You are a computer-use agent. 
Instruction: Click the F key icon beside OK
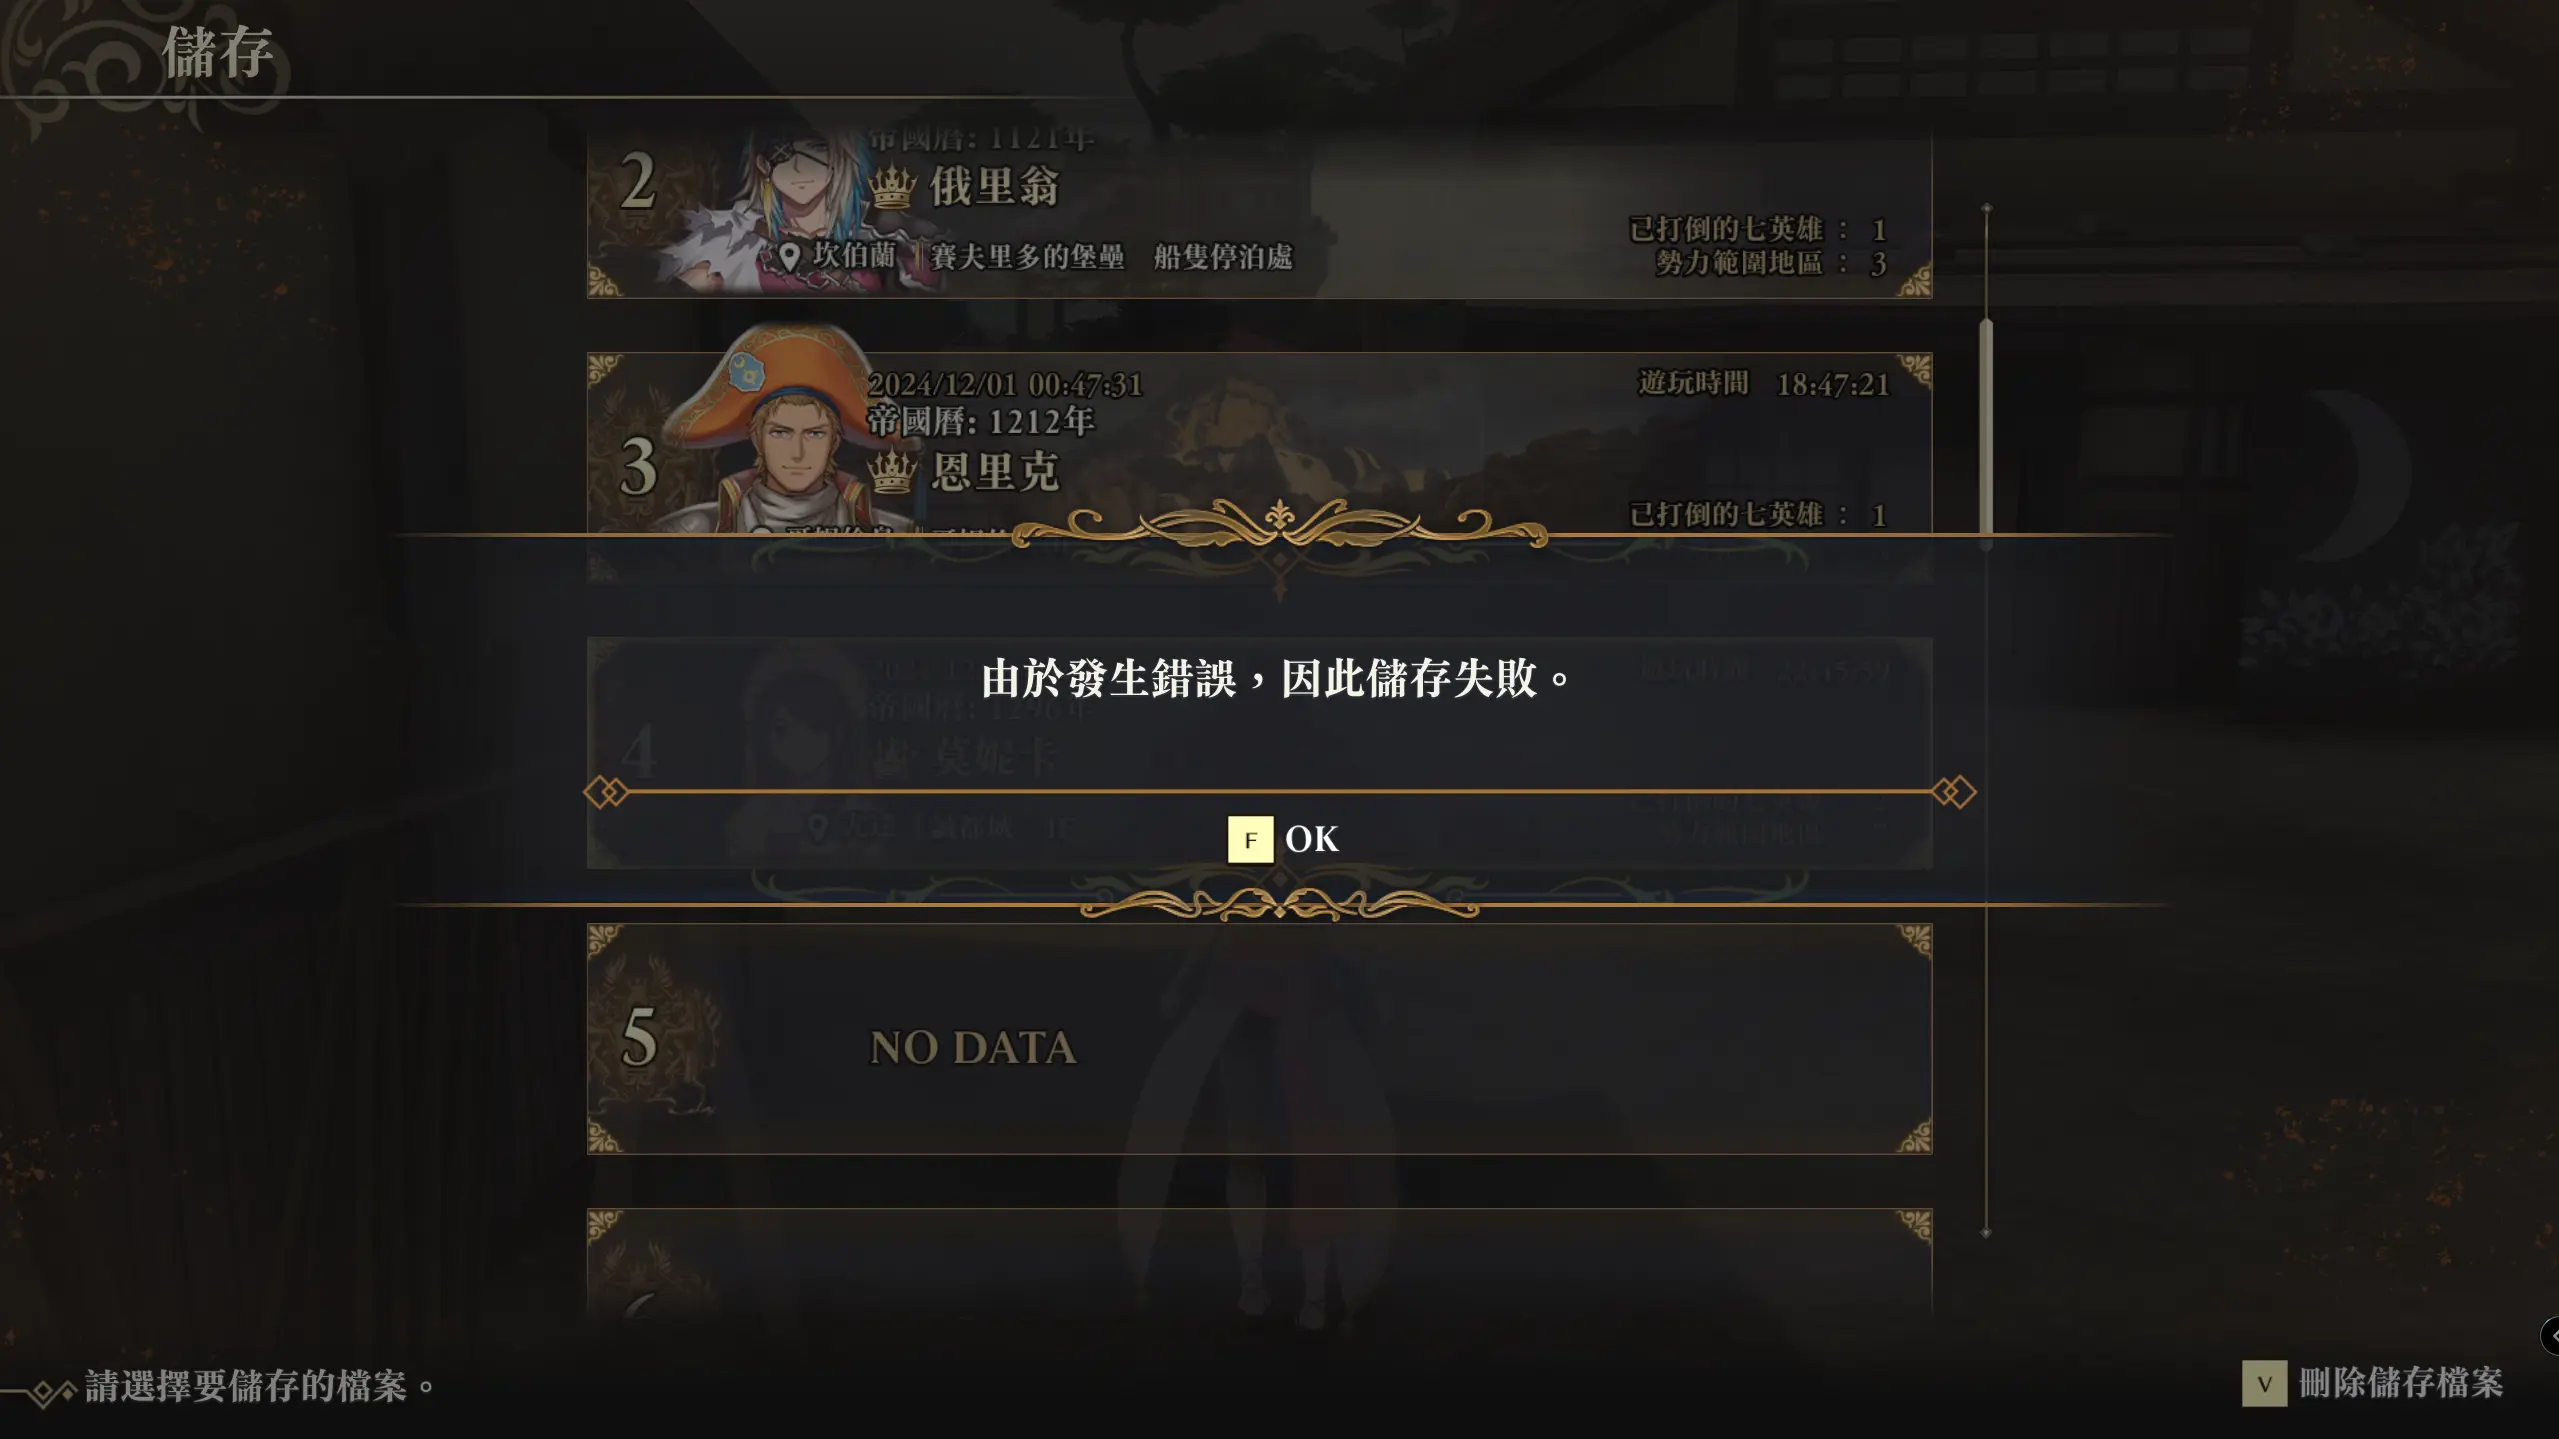pyautogui.click(x=1250, y=839)
